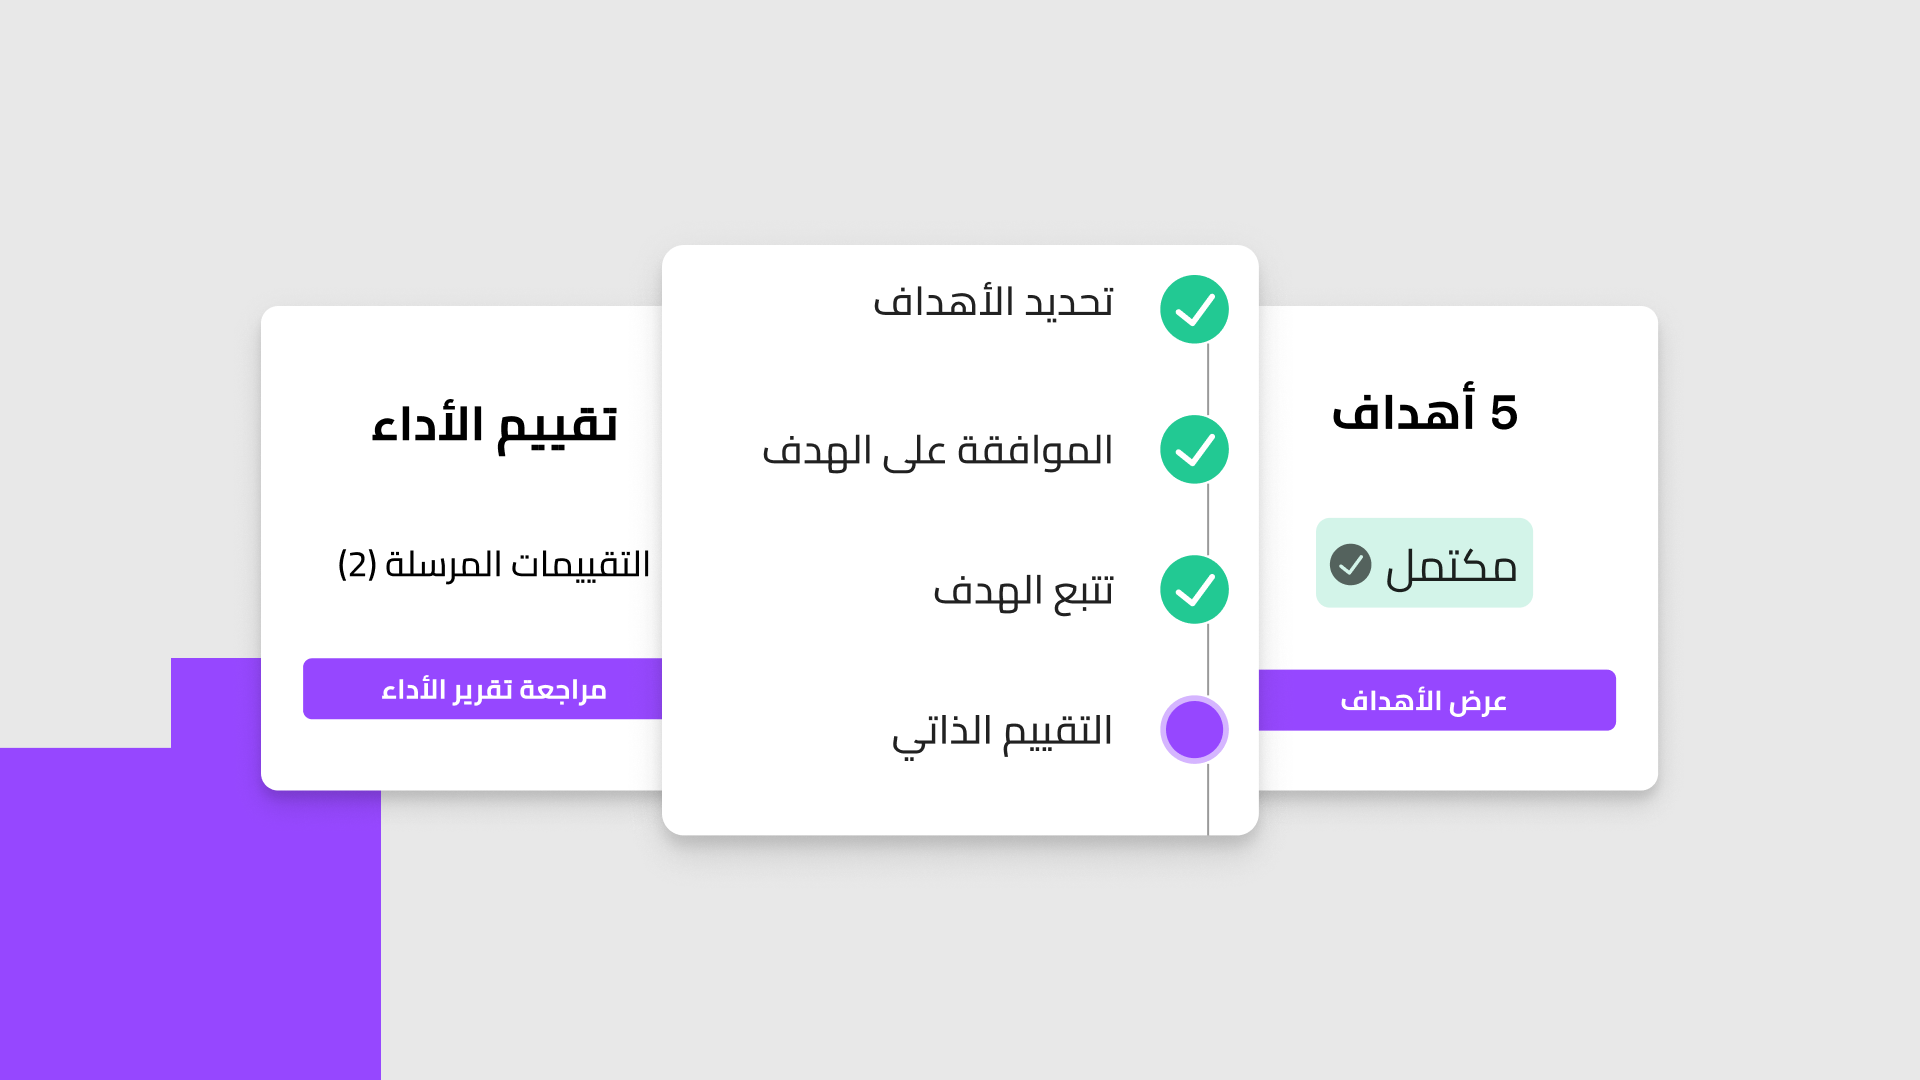
Task: Click the timeline connector line between steps
Action: 1207,520
